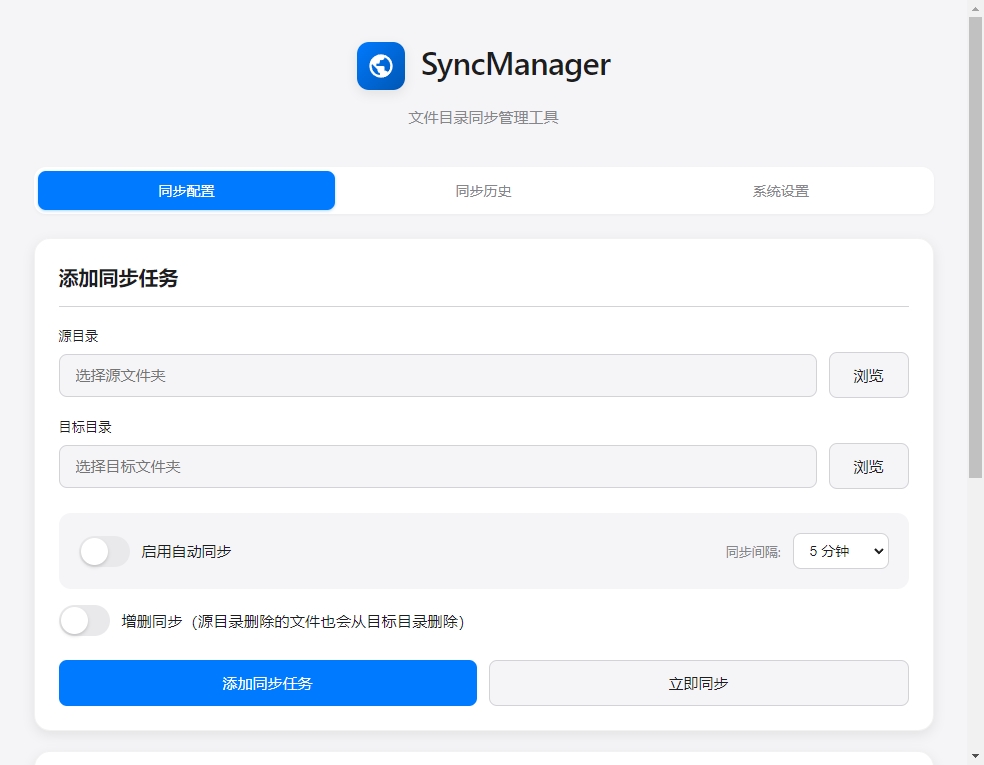984x765 pixels.
Task: Switch to the 同步配置 tab
Action: [x=186, y=191]
